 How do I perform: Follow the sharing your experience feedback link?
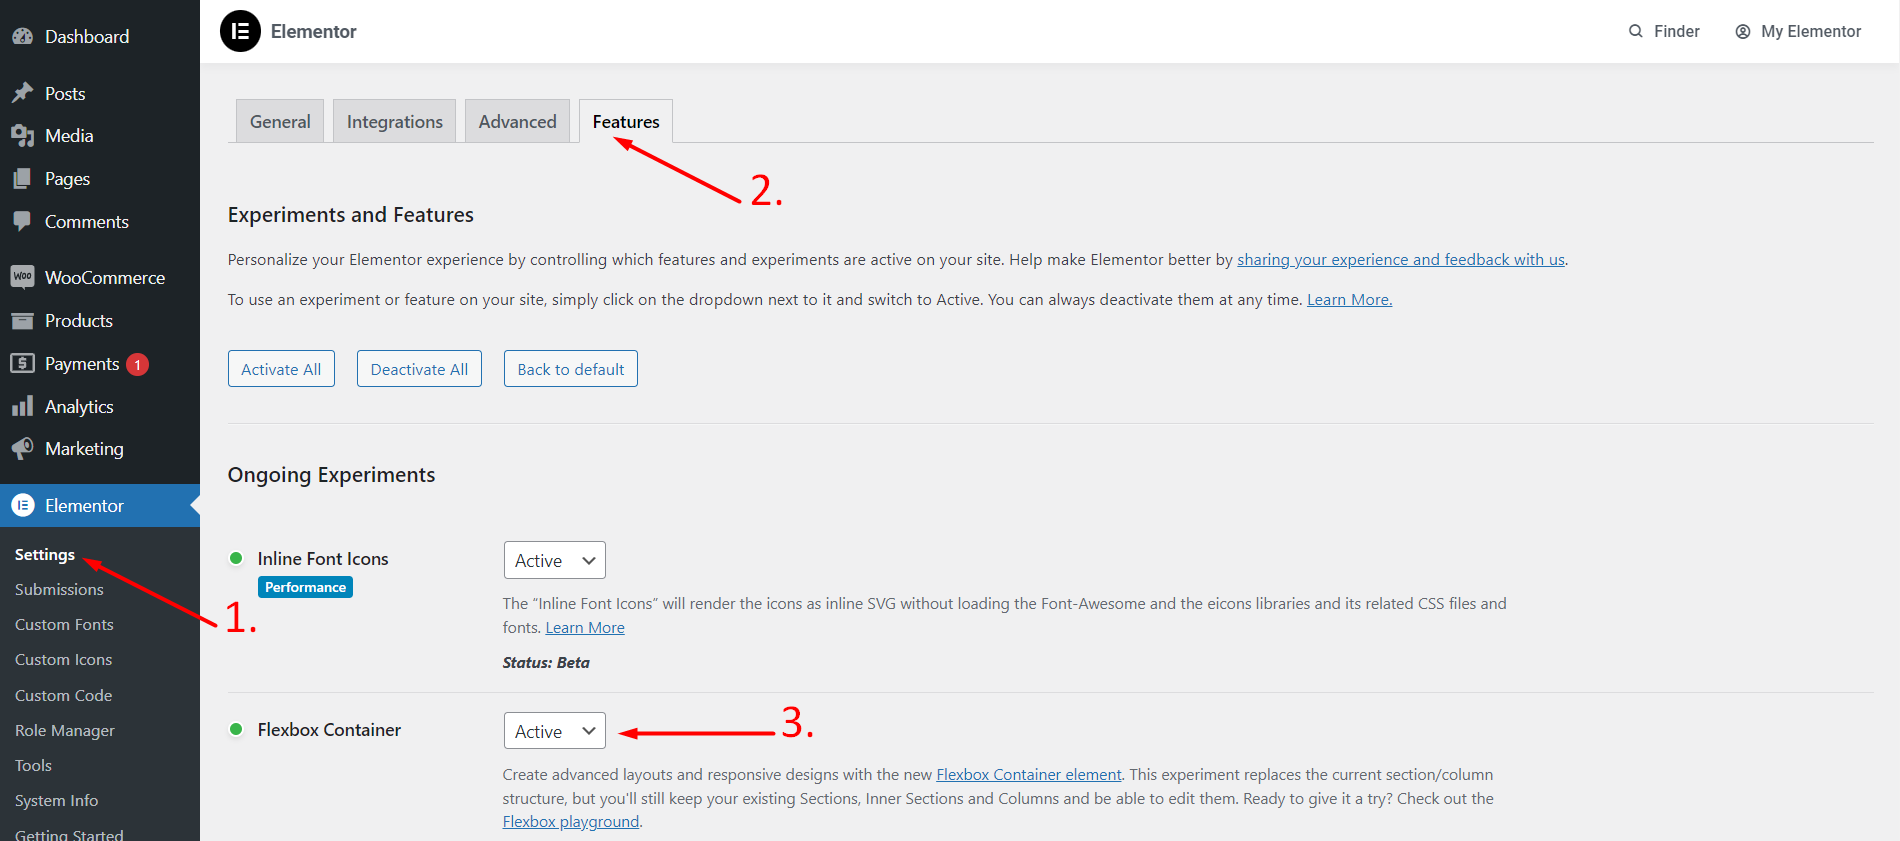tap(1401, 259)
